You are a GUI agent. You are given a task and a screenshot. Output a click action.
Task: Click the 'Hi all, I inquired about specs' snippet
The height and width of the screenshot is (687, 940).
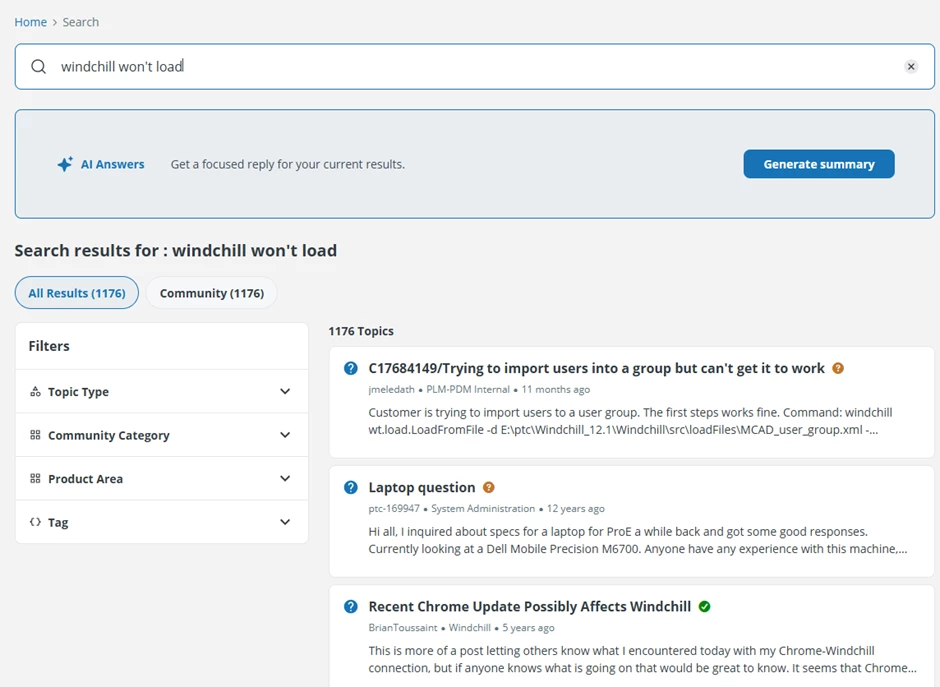click(638, 540)
